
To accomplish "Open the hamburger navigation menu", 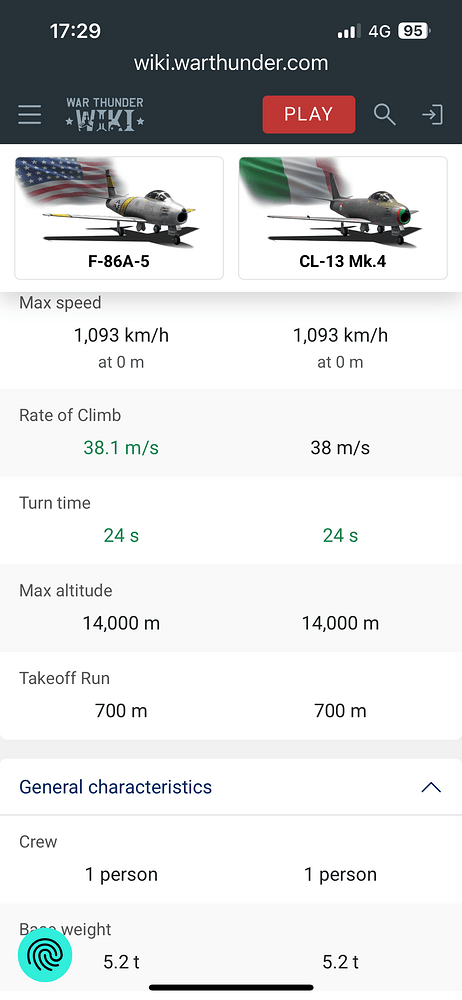I will [29, 115].
